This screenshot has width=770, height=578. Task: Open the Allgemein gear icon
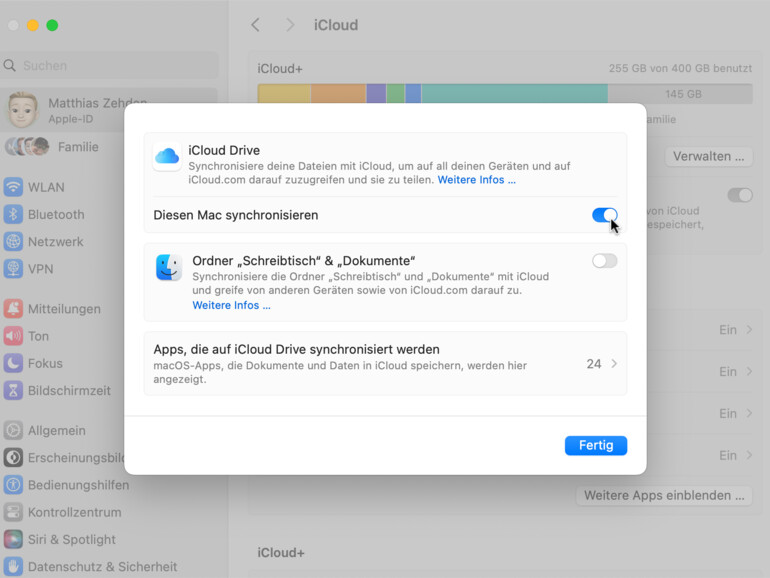13,430
